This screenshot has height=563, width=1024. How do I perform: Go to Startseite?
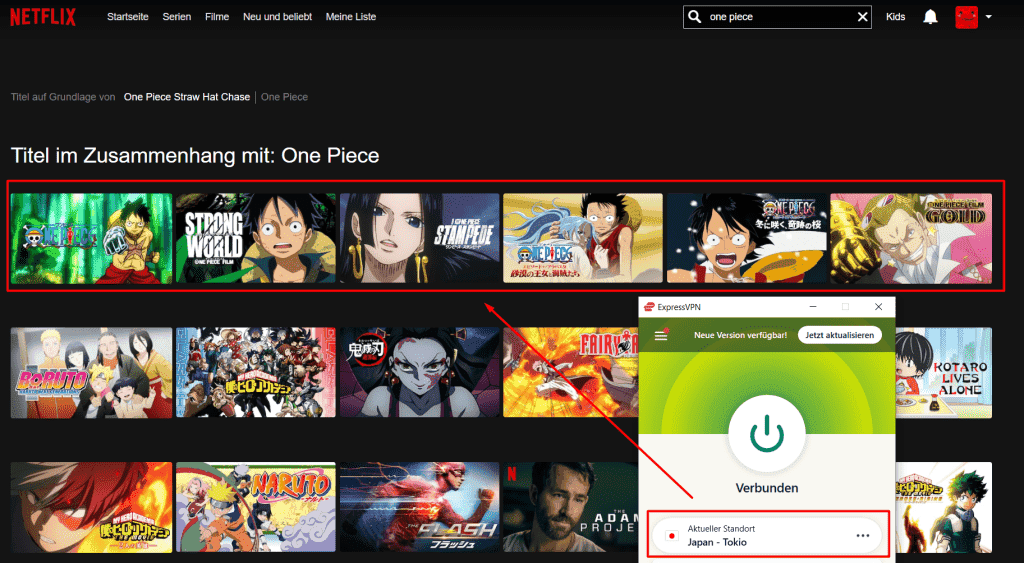[127, 17]
